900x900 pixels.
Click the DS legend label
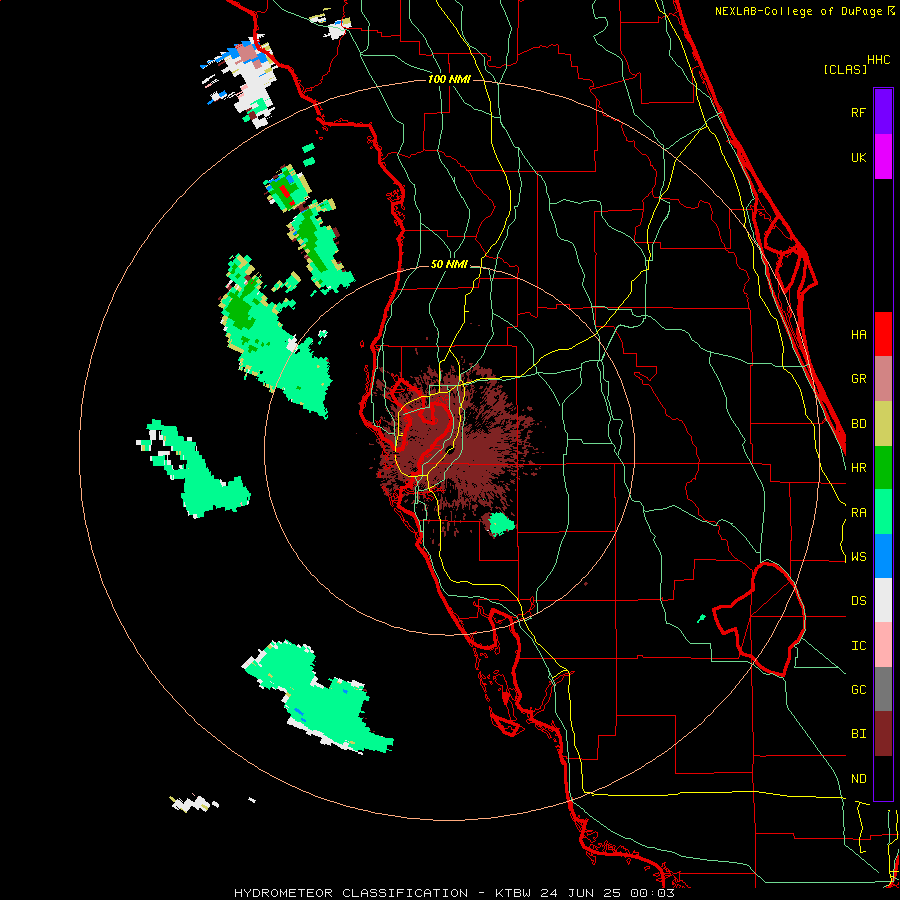click(x=858, y=601)
